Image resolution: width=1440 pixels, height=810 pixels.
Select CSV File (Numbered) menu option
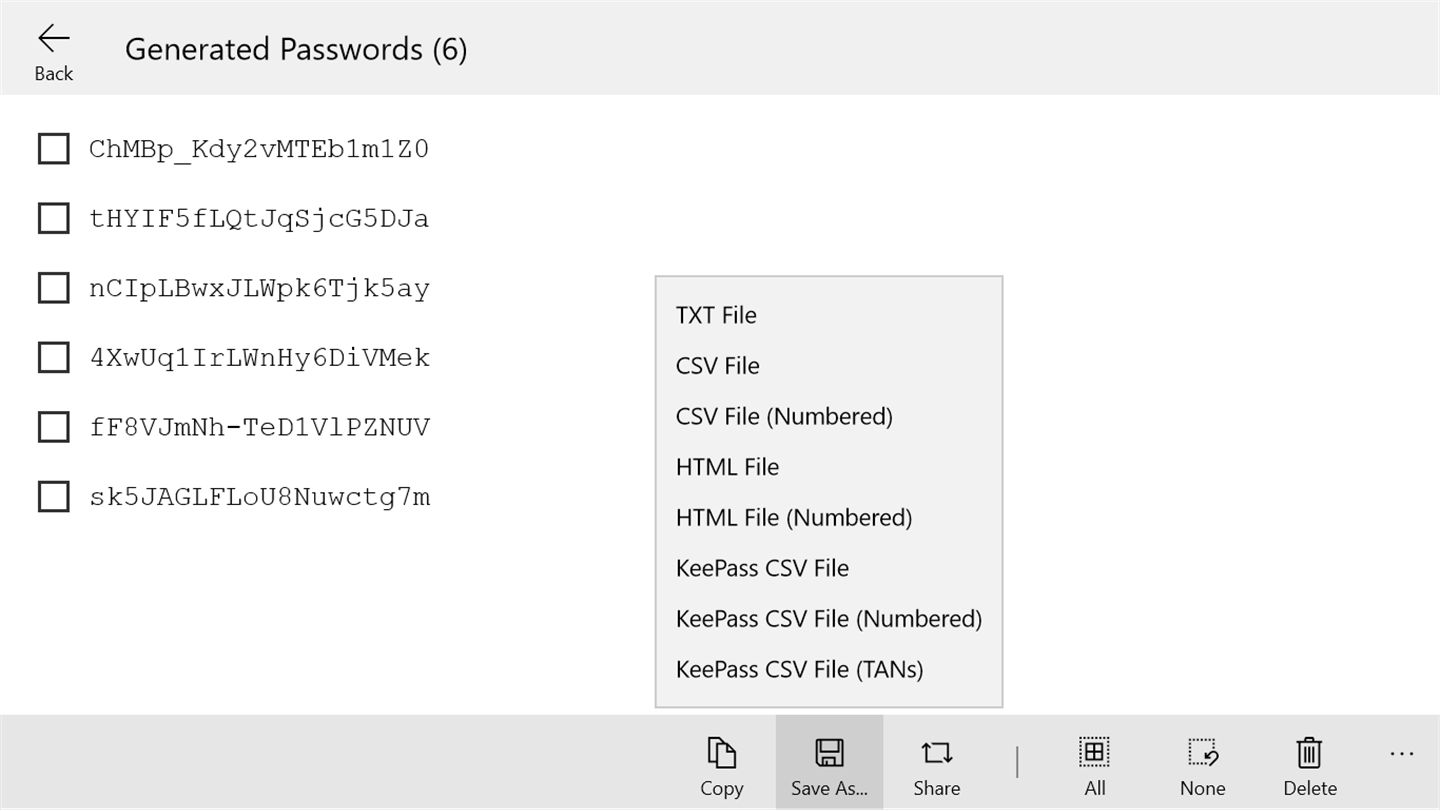(784, 416)
